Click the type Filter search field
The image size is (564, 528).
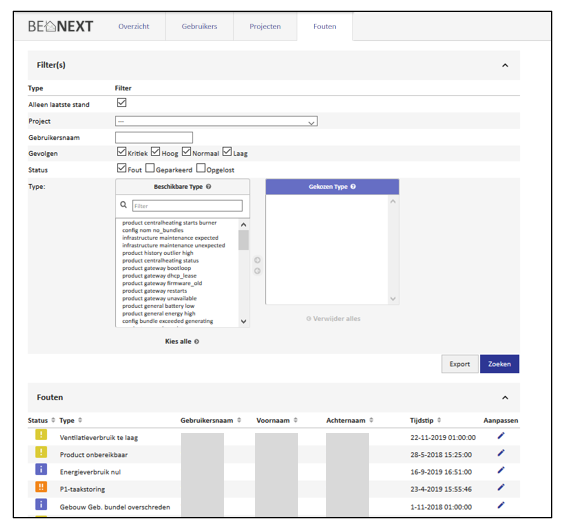pyautogui.click(x=187, y=206)
